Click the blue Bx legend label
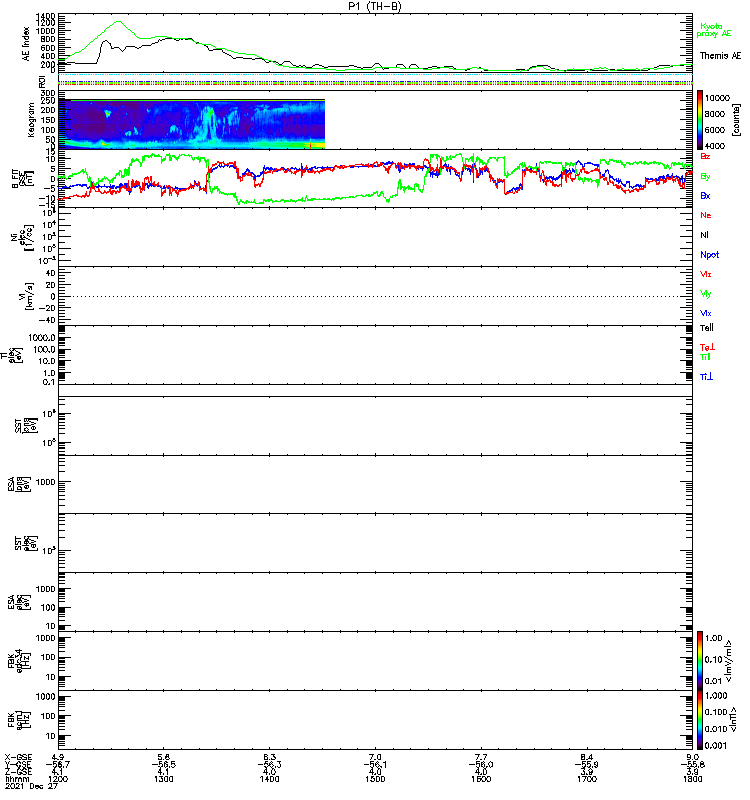This screenshot has width=750, height=800. 706,196
